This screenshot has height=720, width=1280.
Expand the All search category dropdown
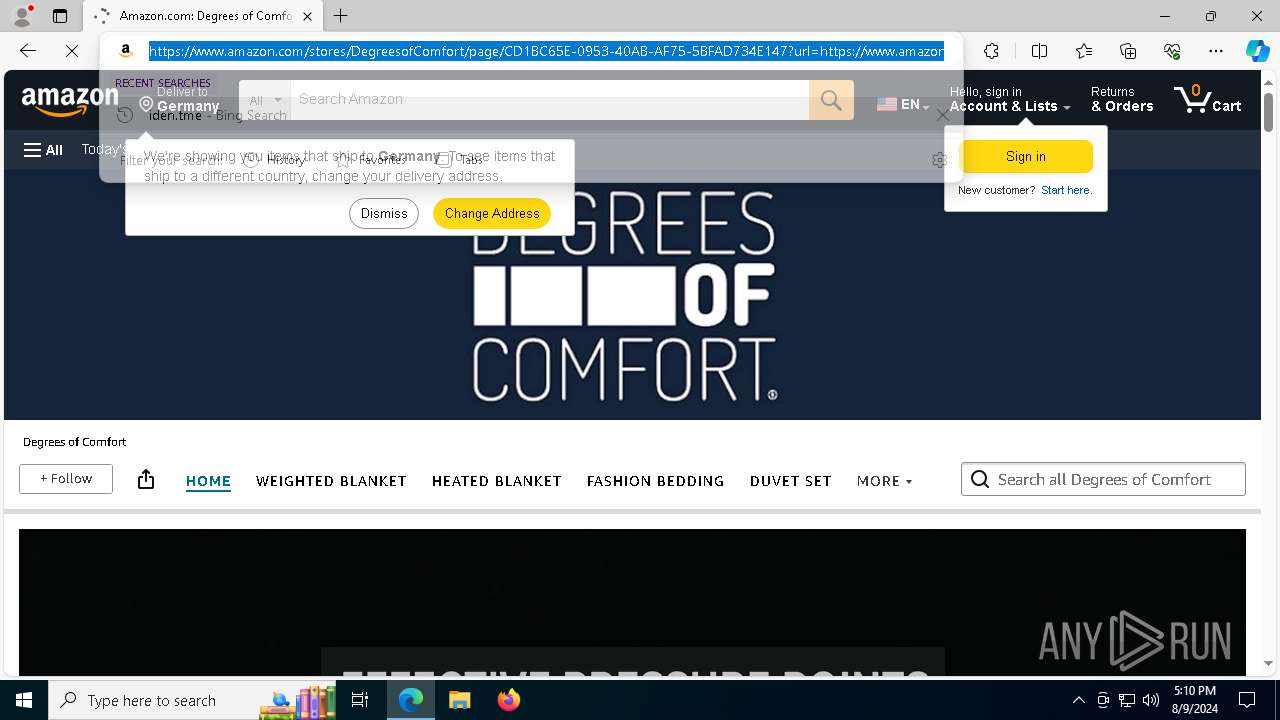(x=265, y=100)
